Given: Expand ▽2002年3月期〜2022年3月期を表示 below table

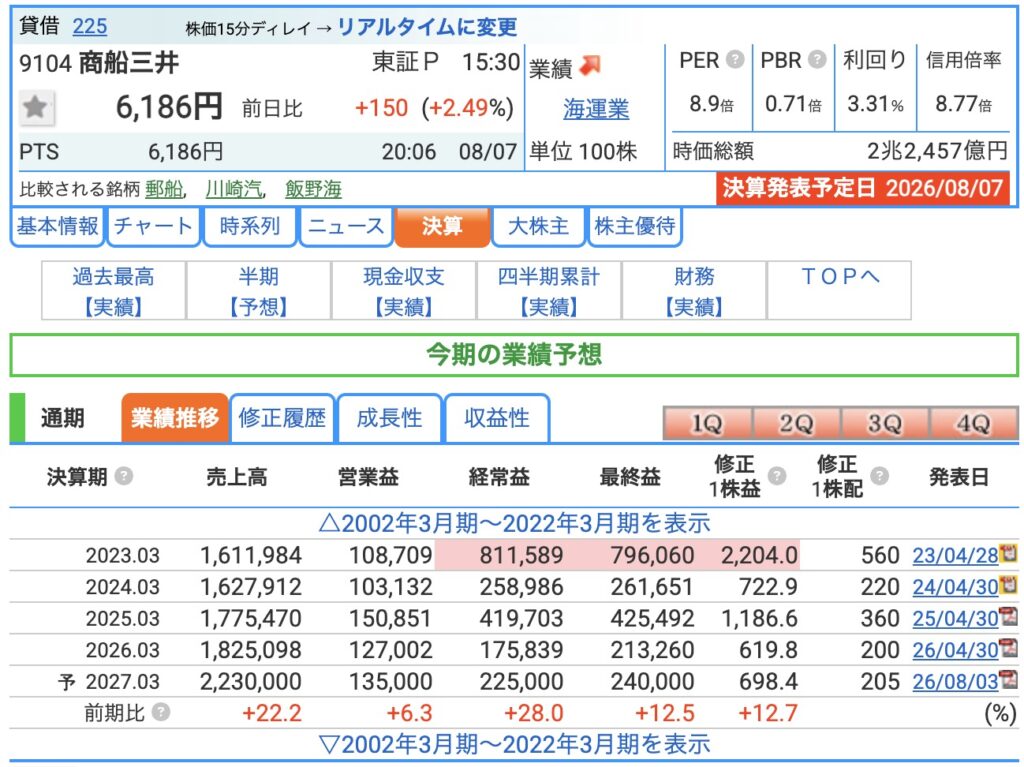Looking at the screenshot, I should coord(514,744).
